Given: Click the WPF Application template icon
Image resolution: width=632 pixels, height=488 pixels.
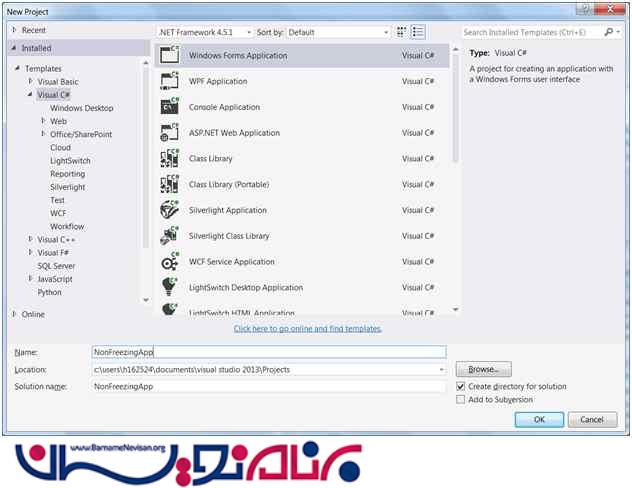Looking at the screenshot, I should tap(170, 81).
